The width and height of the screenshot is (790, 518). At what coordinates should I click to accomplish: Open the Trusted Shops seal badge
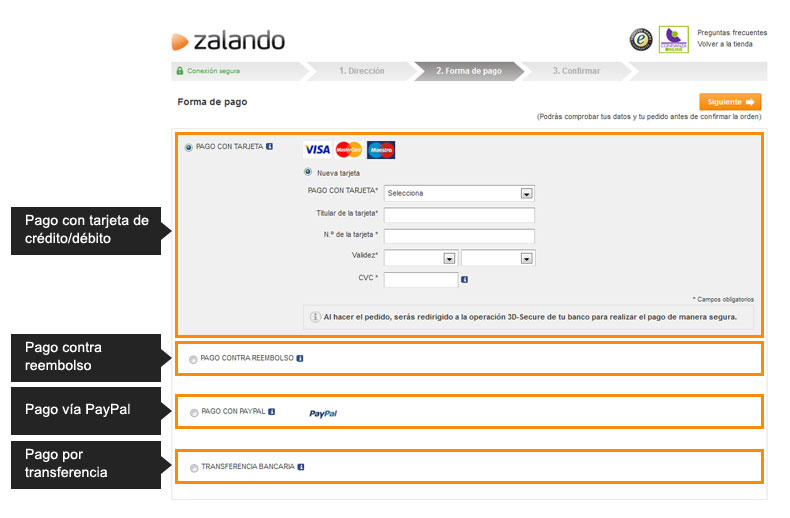641,39
